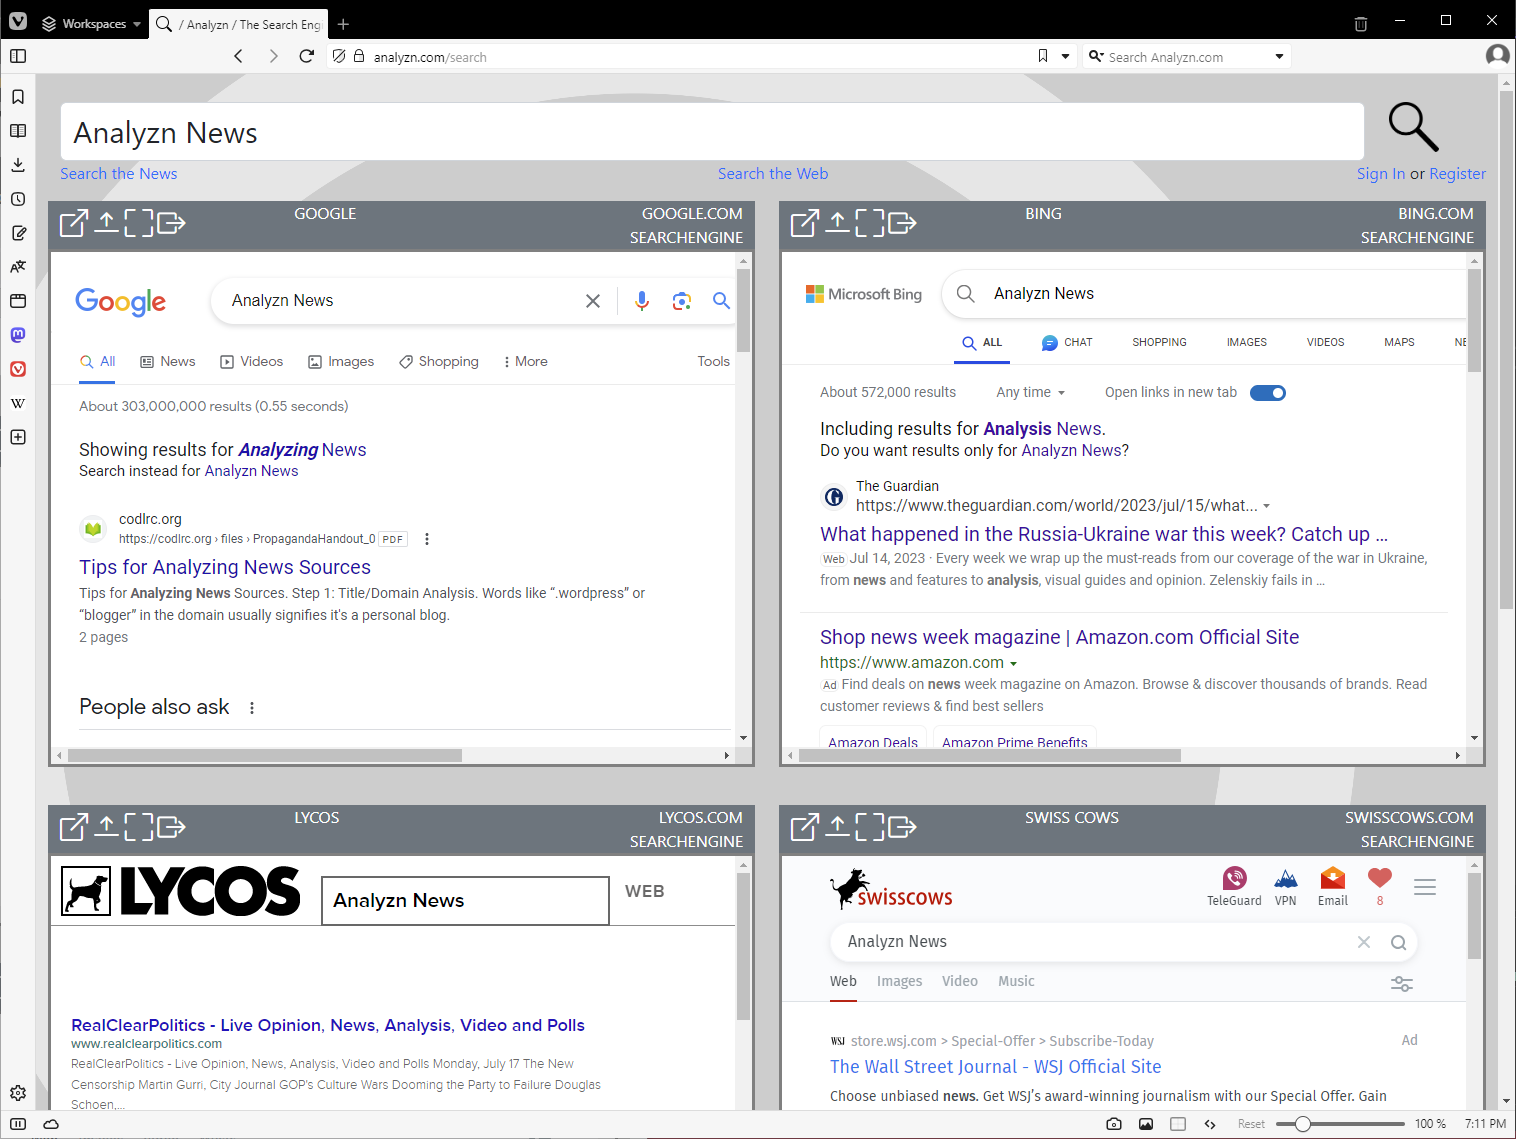Viewport: 1516px width, 1139px height.
Task: Open Notes panel in sidebar
Action: coord(18,233)
